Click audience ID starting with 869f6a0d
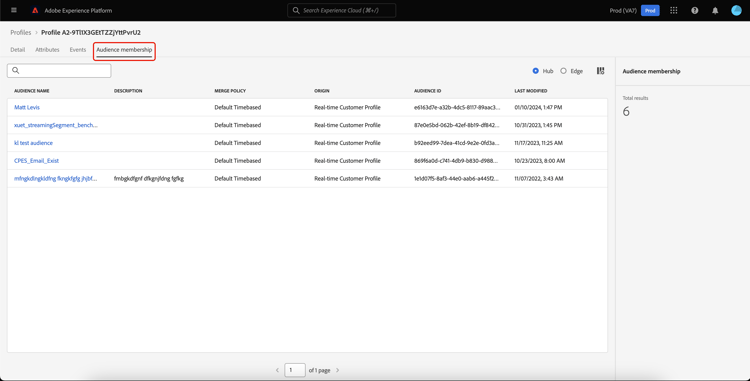This screenshot has height=381, width=750. (x=457, y=161)
